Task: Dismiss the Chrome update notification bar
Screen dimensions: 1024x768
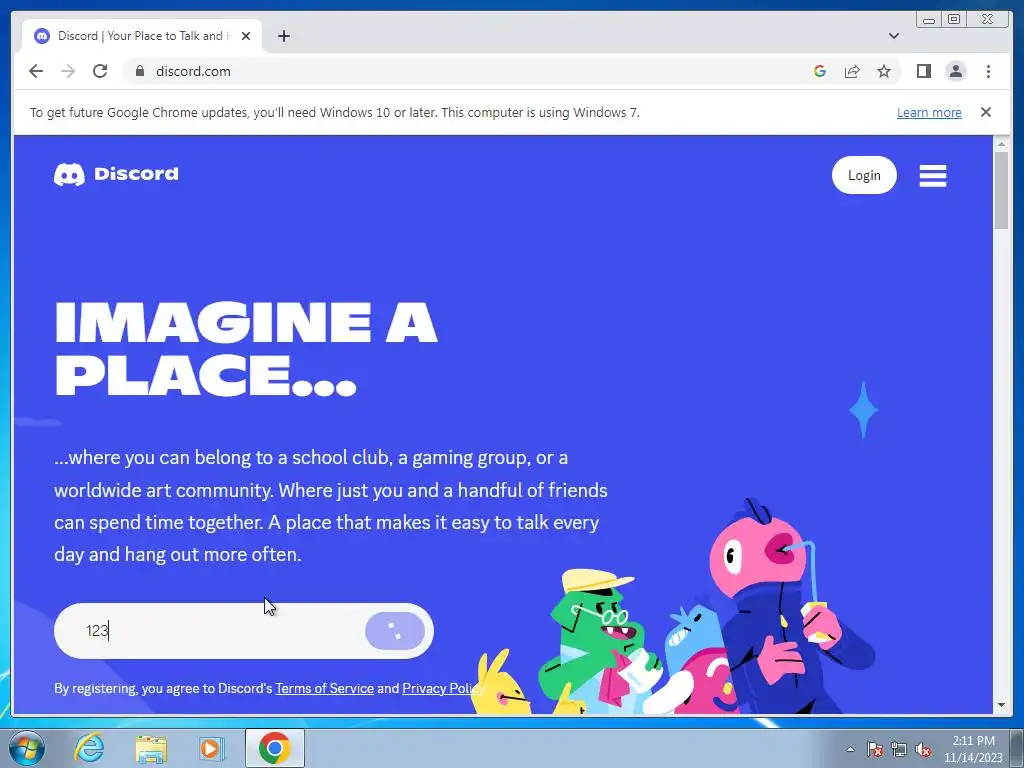Action: 986,112
